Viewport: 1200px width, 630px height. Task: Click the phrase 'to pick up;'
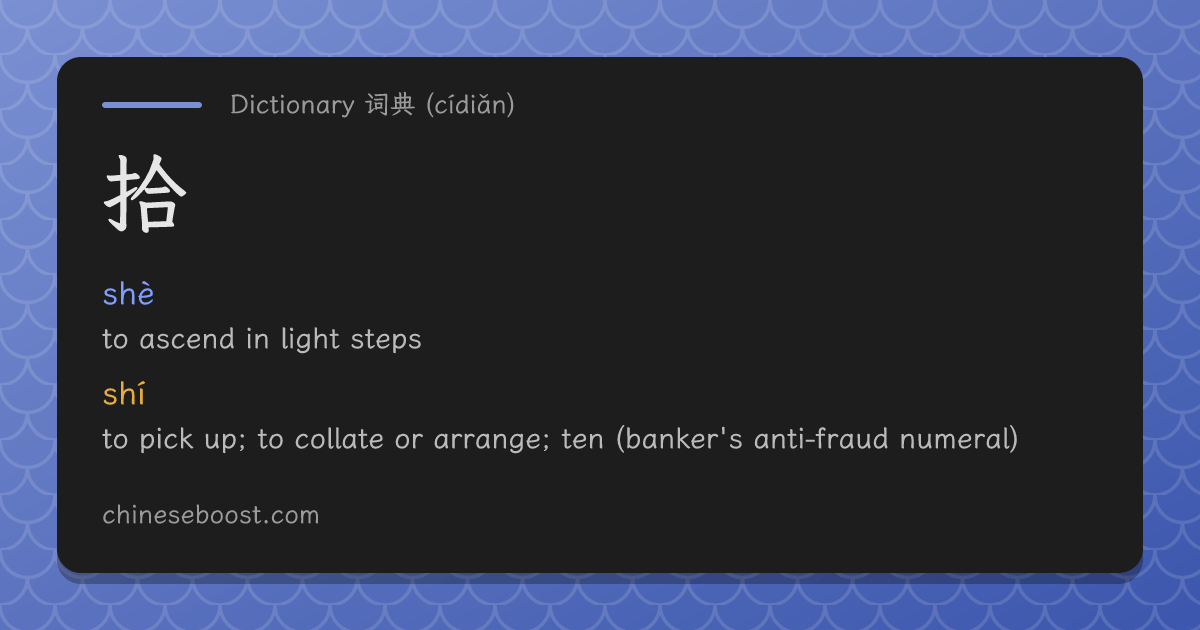point(175,439)
